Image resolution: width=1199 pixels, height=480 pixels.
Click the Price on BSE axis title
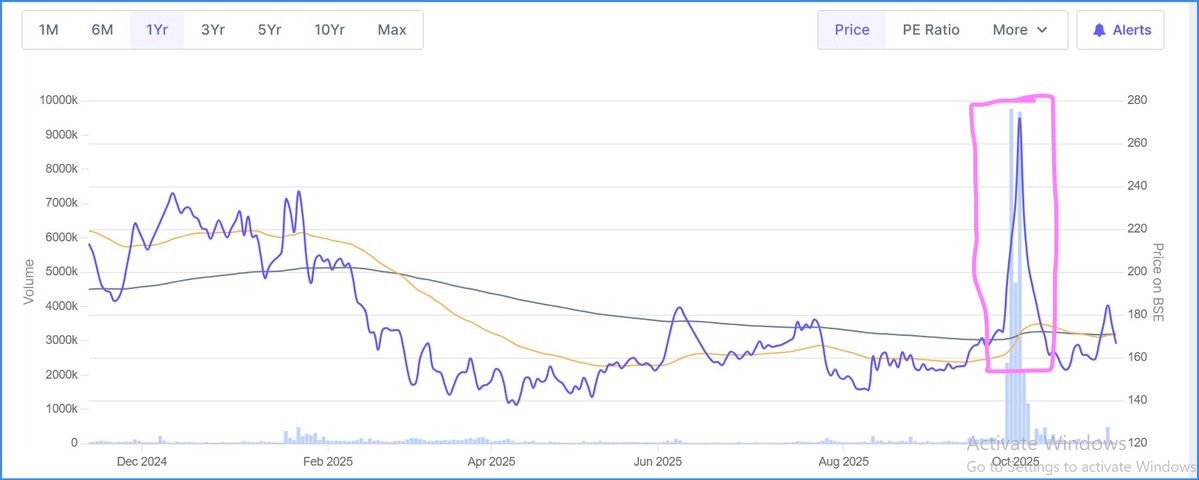point(1158,282)
